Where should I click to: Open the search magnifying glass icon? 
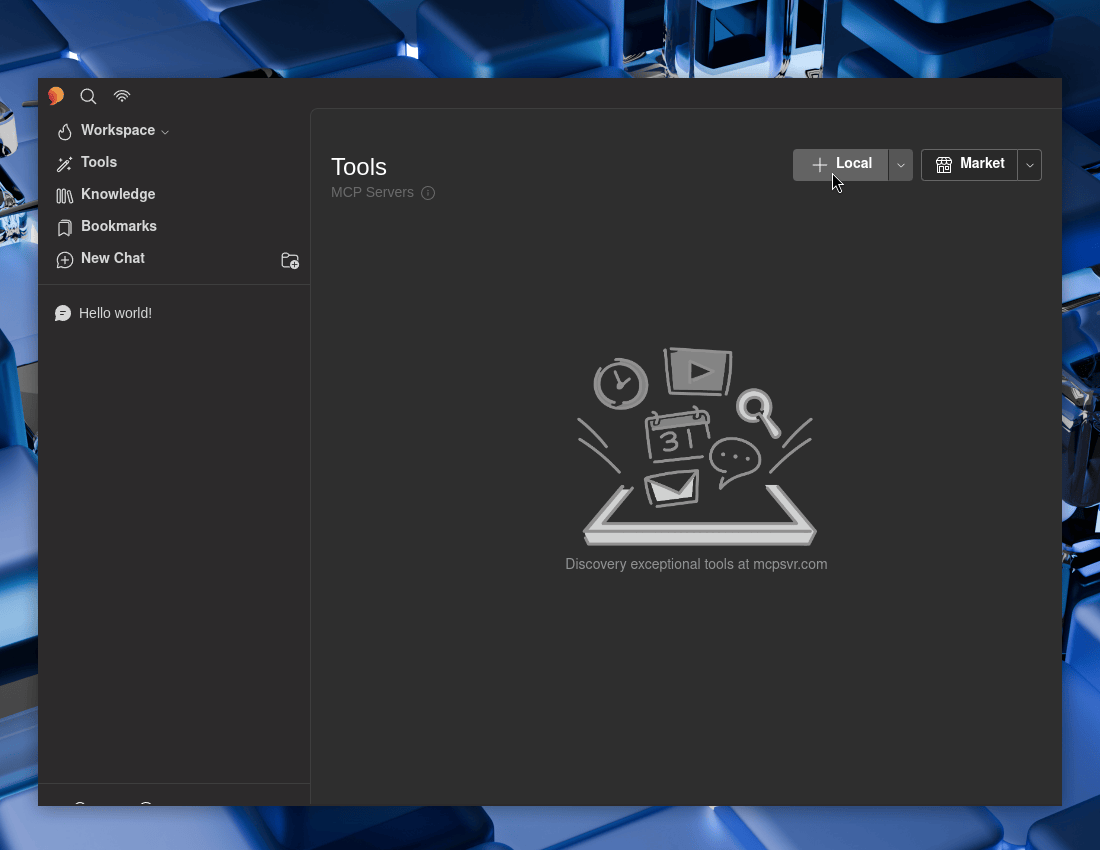coord(88,96)
